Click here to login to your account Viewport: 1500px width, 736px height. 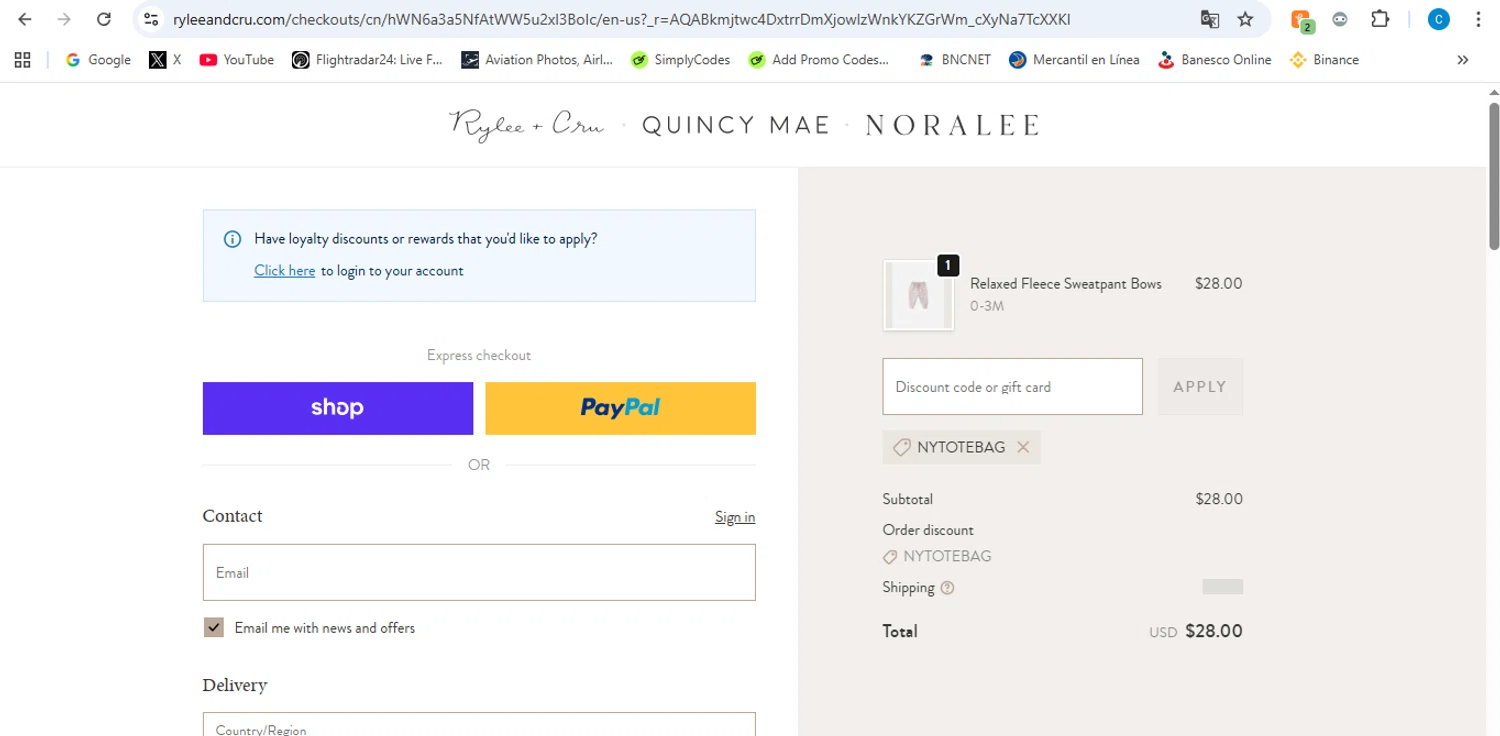tap(284, 271)
